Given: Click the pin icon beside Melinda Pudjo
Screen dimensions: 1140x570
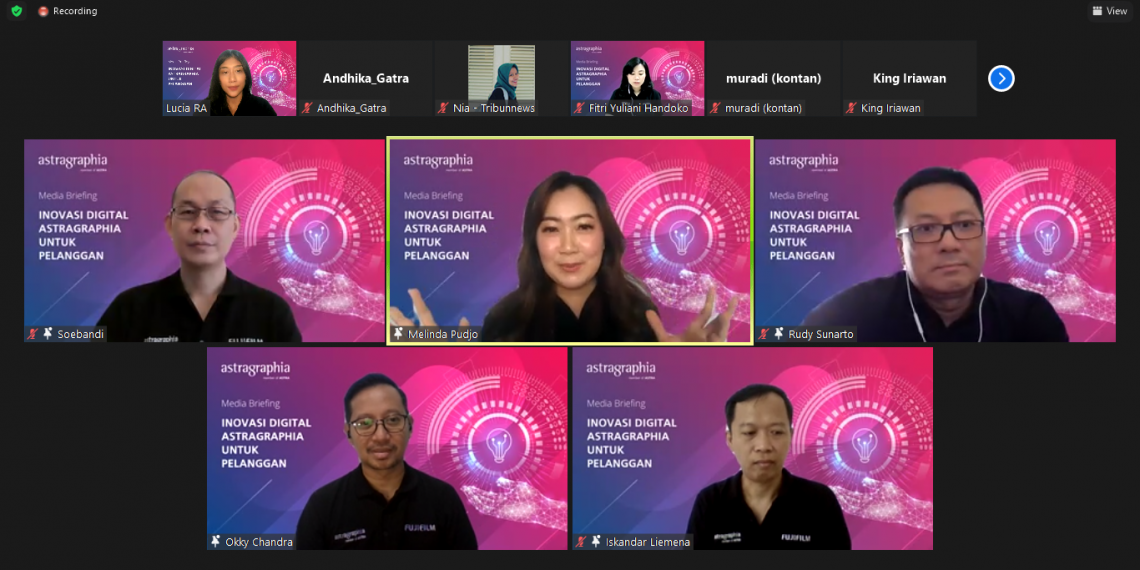Looking at the screenshot, I should (397, 334).
